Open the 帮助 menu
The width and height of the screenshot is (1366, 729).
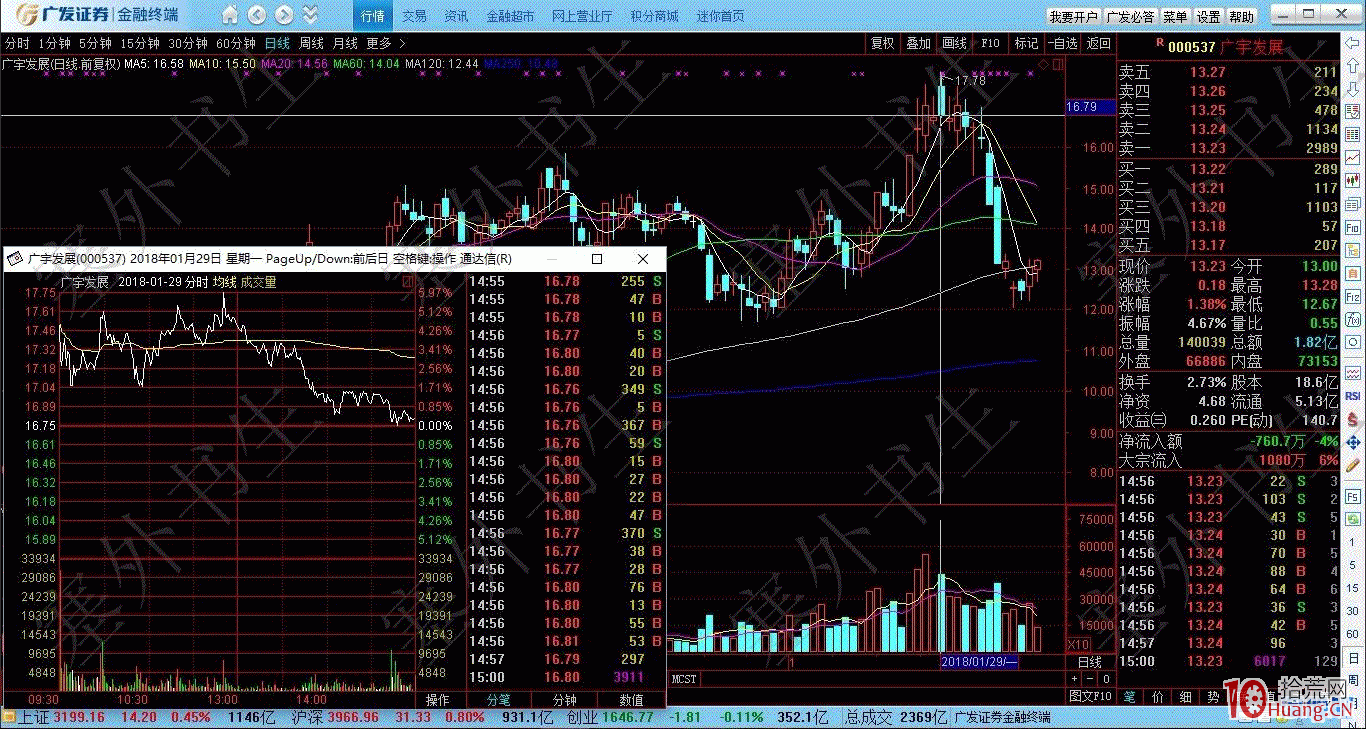point(1241,17)
